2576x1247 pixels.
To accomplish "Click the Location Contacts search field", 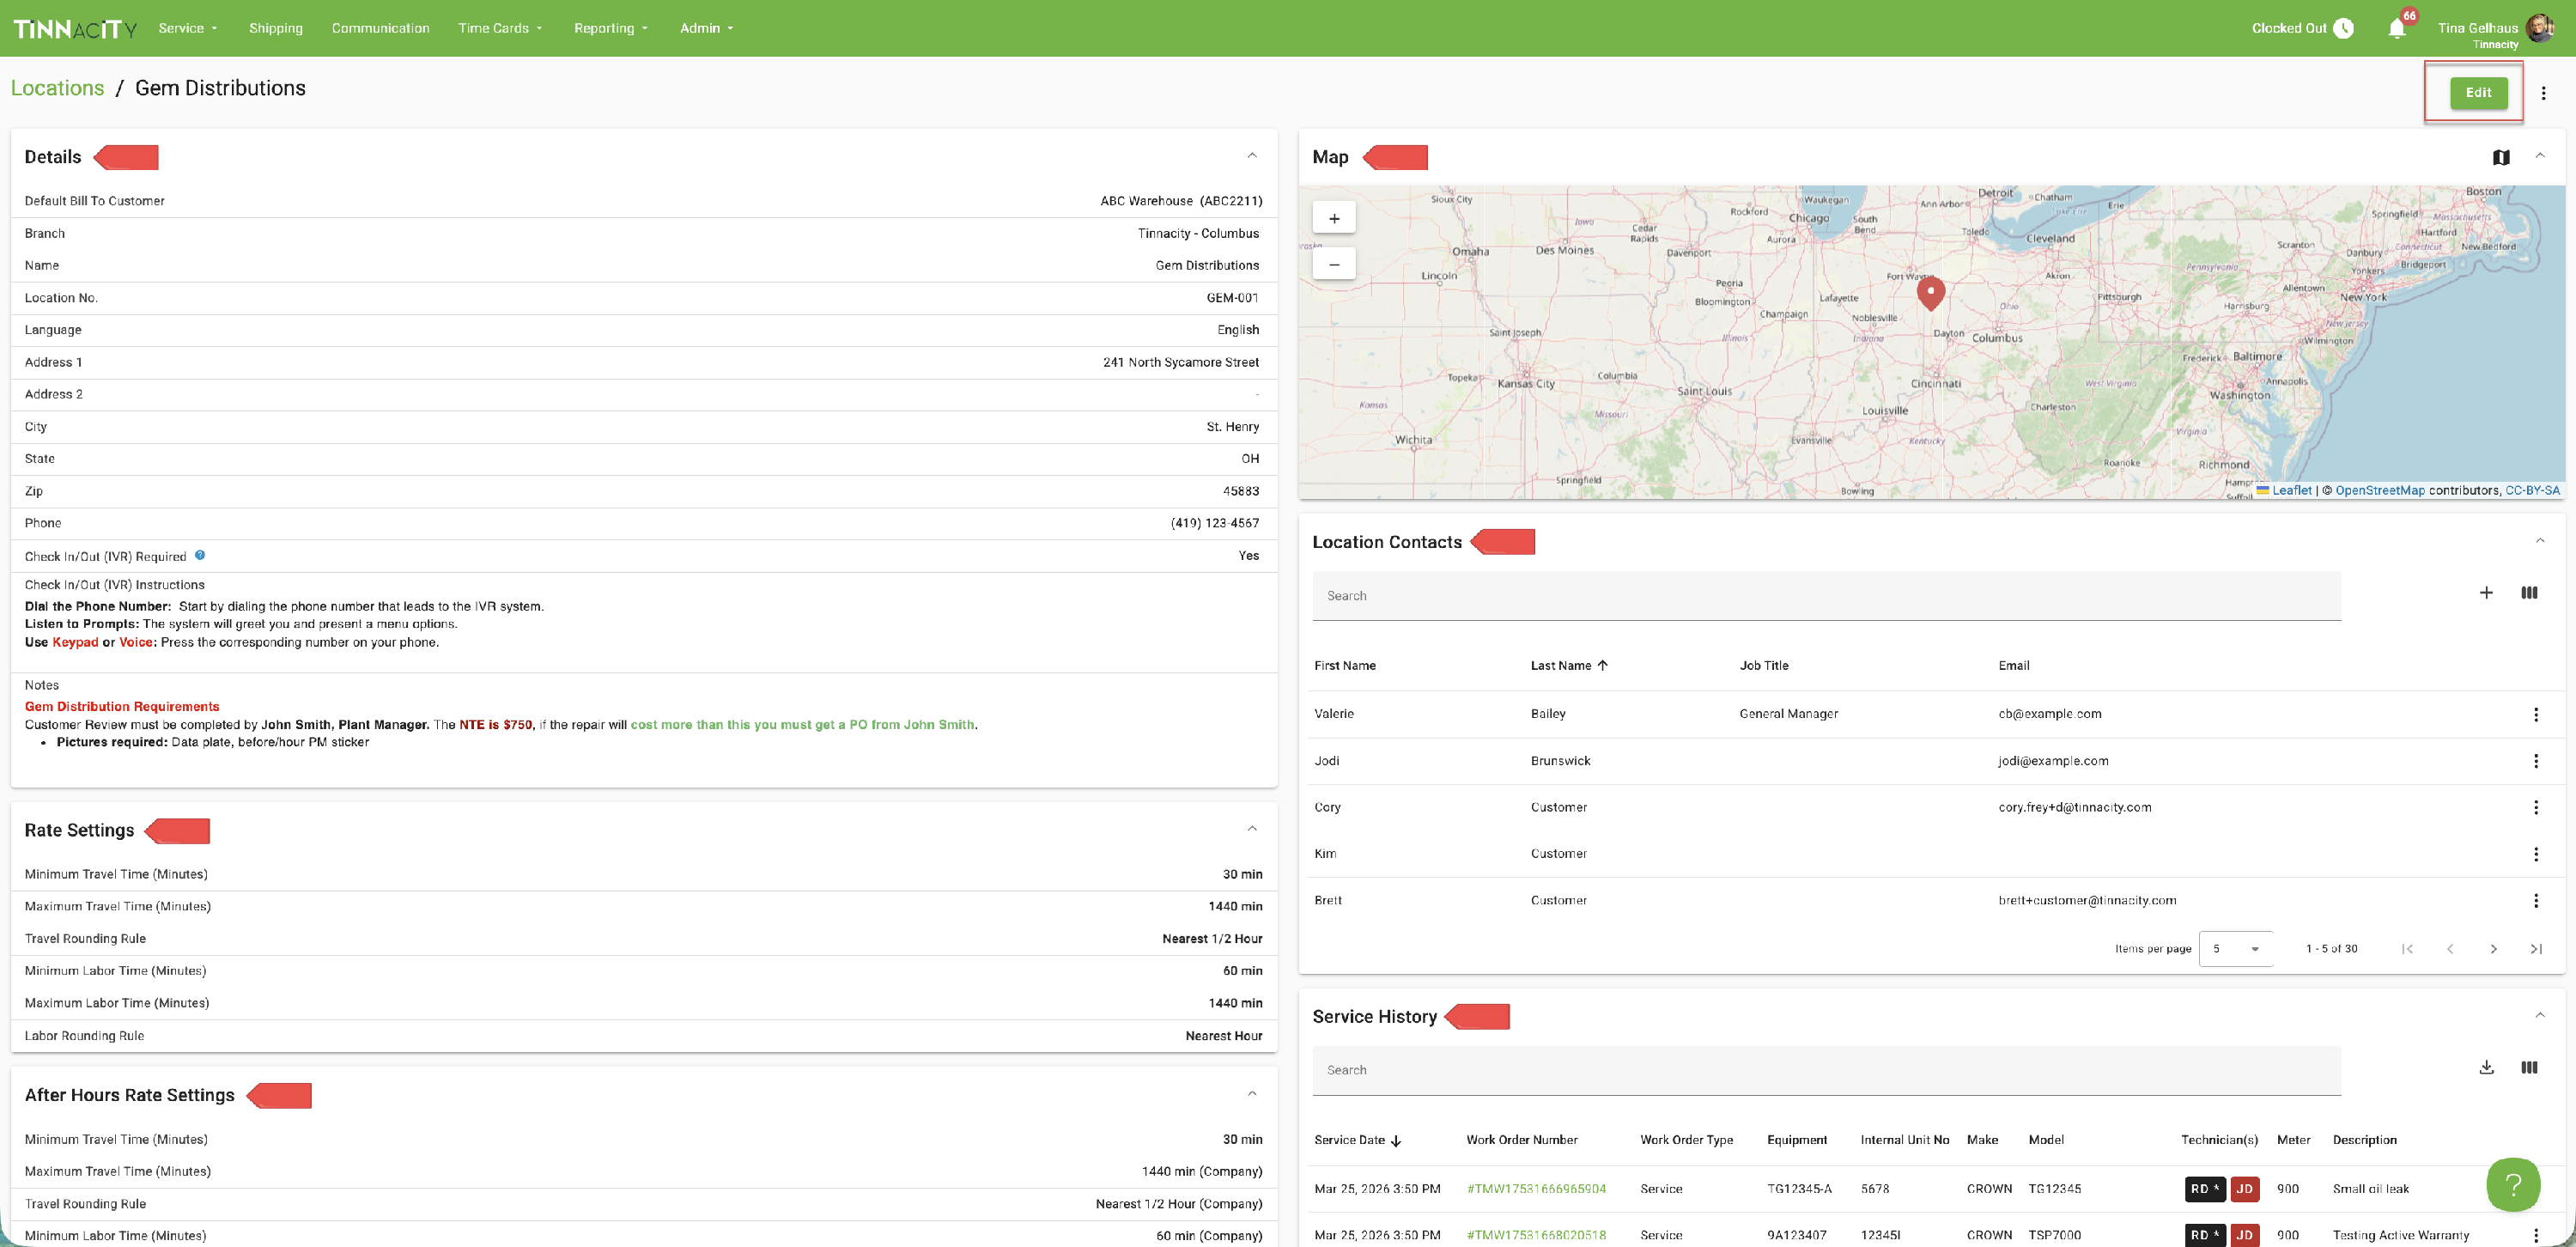I will pyautogui.click(x=1825, y=596).
